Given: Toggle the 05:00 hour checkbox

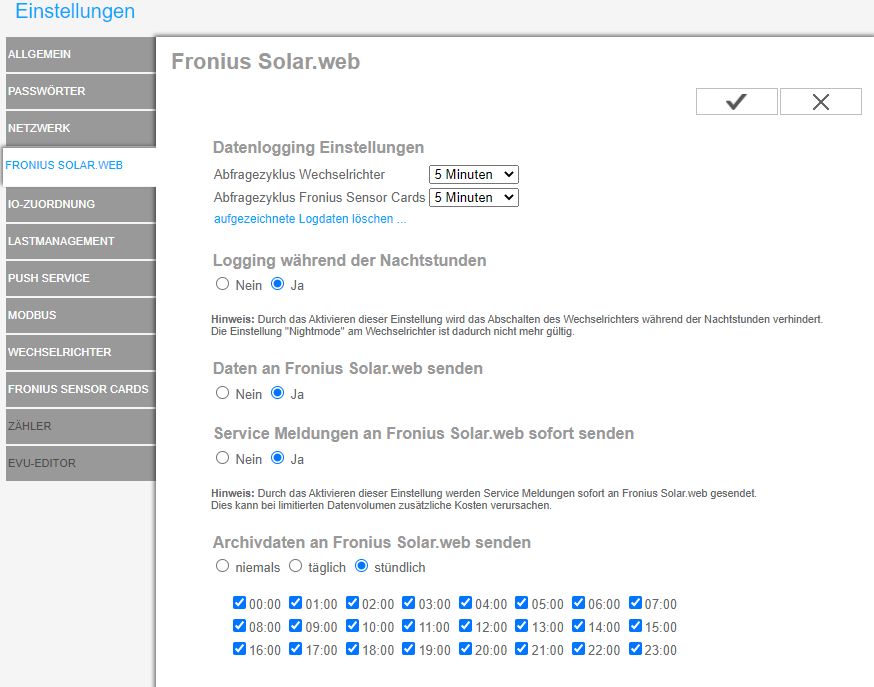Looking at the screenshot, I should click(522, 603).
